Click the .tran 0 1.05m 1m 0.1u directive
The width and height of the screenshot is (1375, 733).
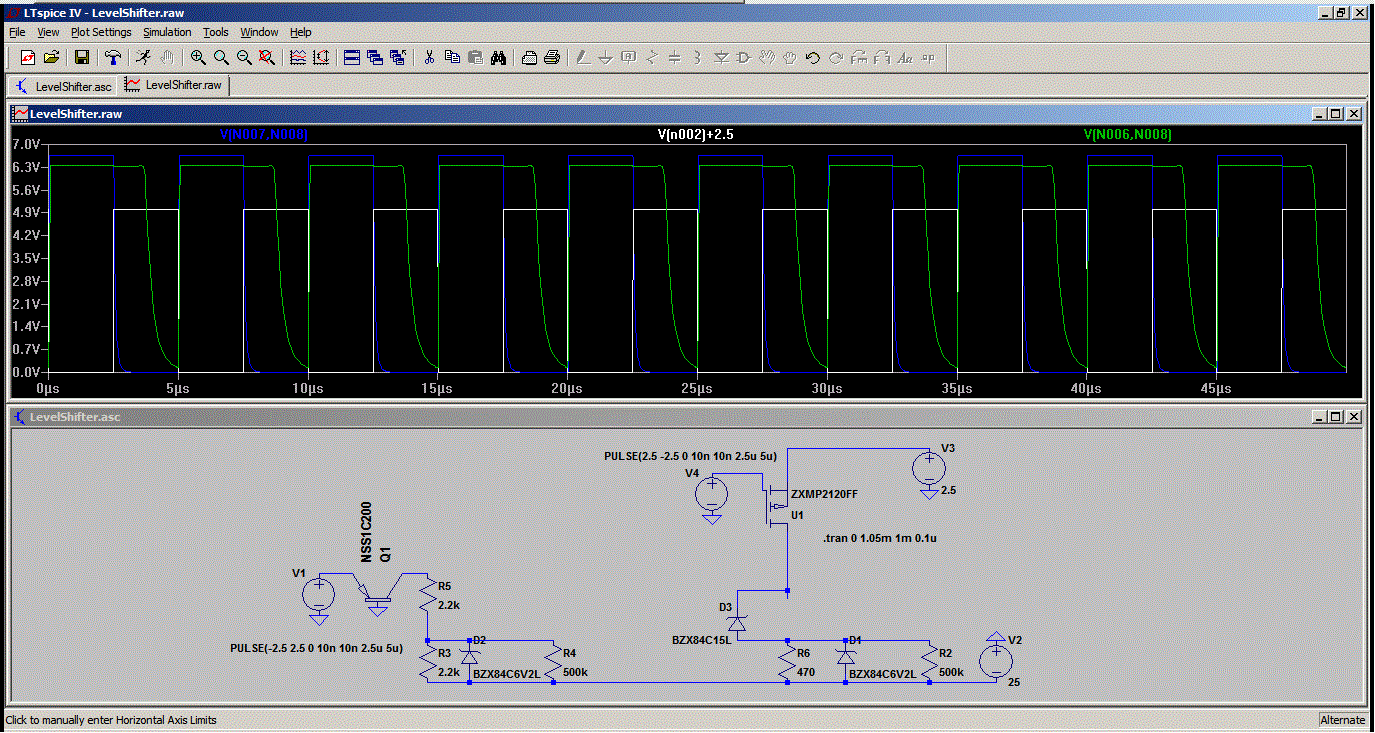point(879,538)
